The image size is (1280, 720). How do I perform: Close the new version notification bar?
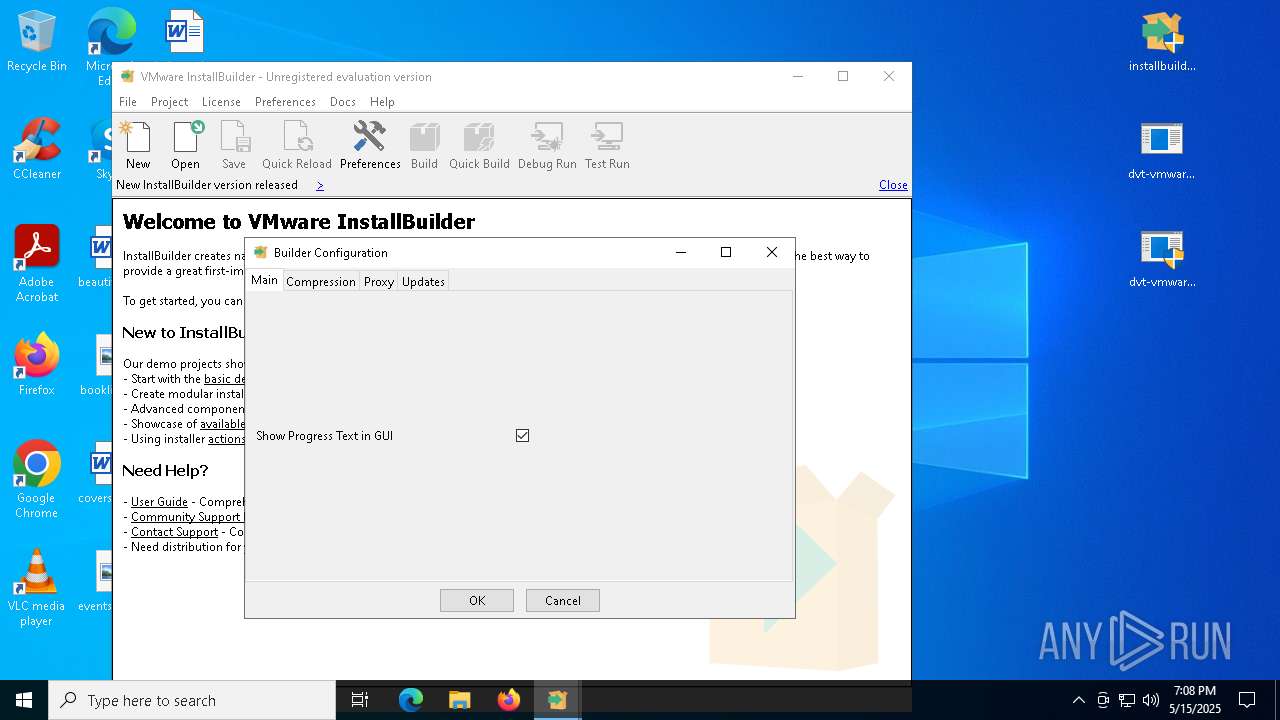point(893,185)
